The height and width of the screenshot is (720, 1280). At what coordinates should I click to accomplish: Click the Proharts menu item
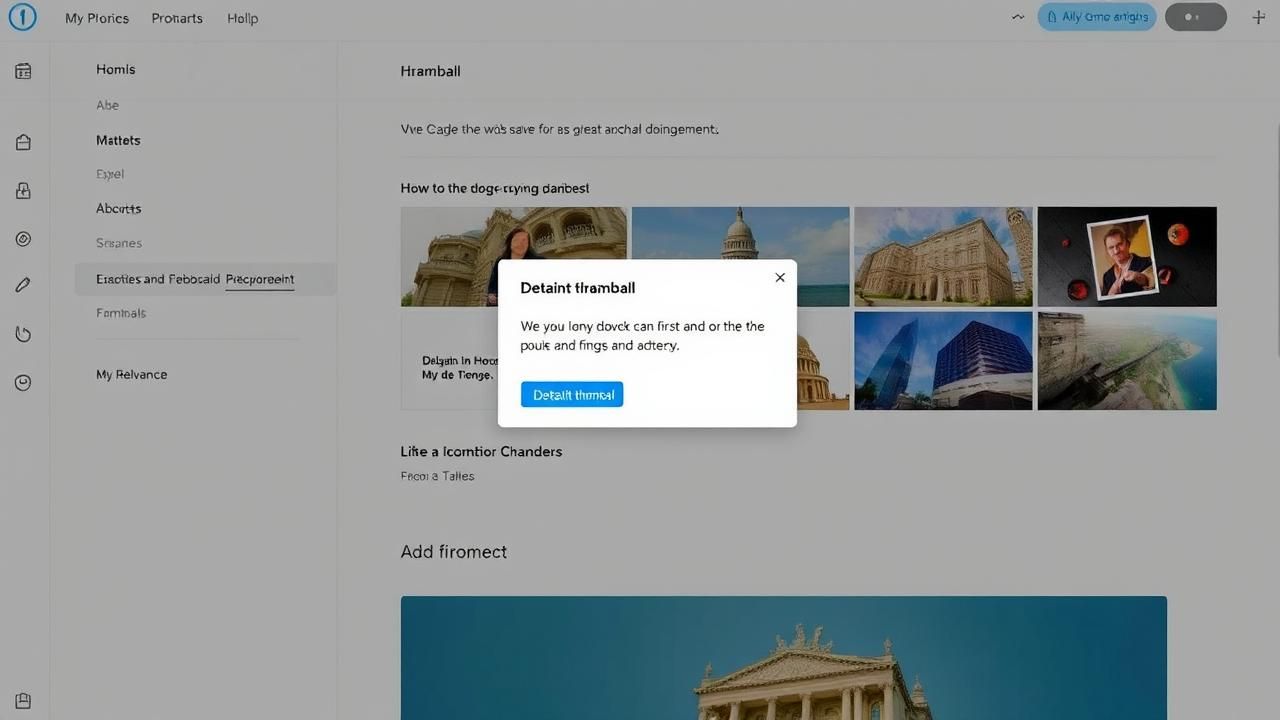[x=177, y=18]
